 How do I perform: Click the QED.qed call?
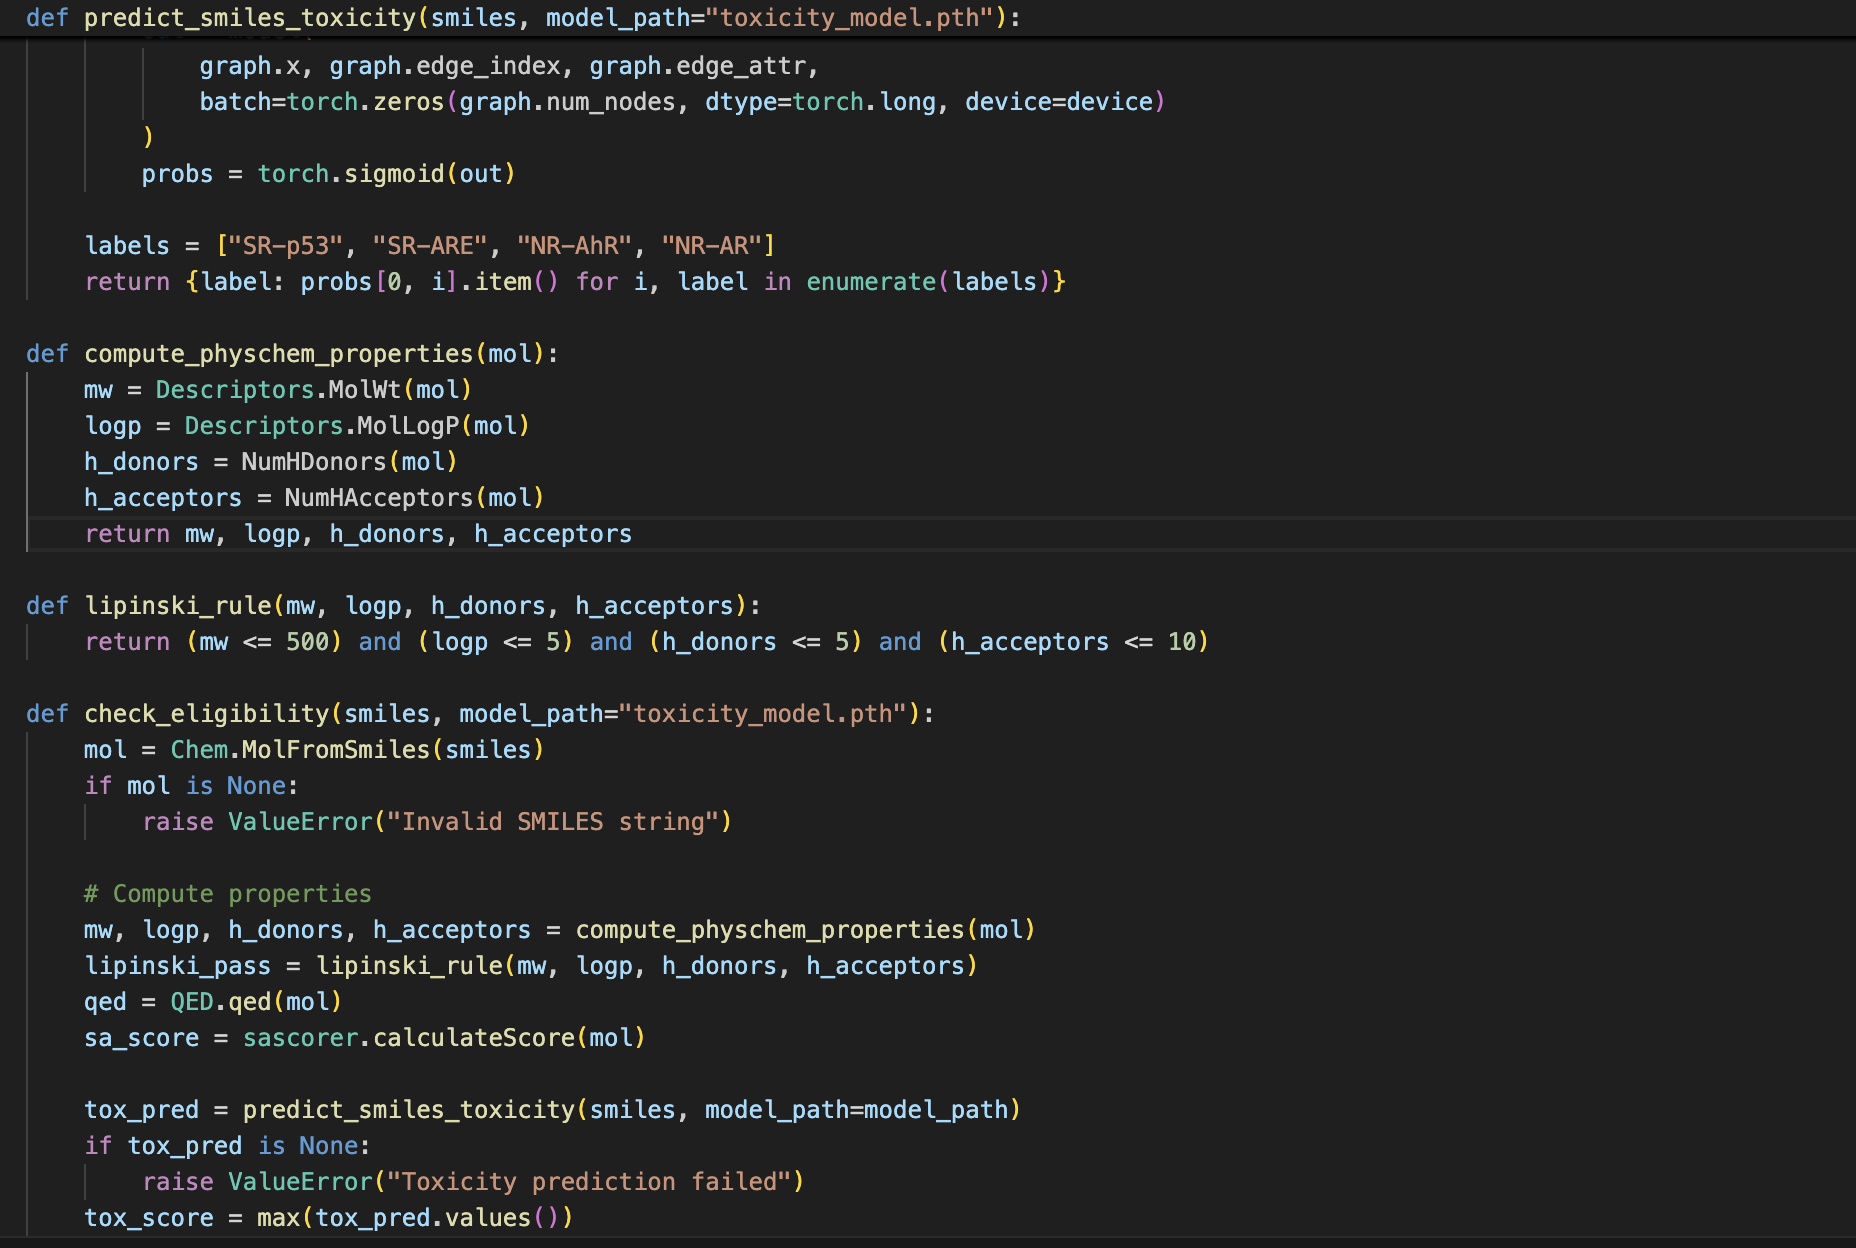tap(256, 1002)
